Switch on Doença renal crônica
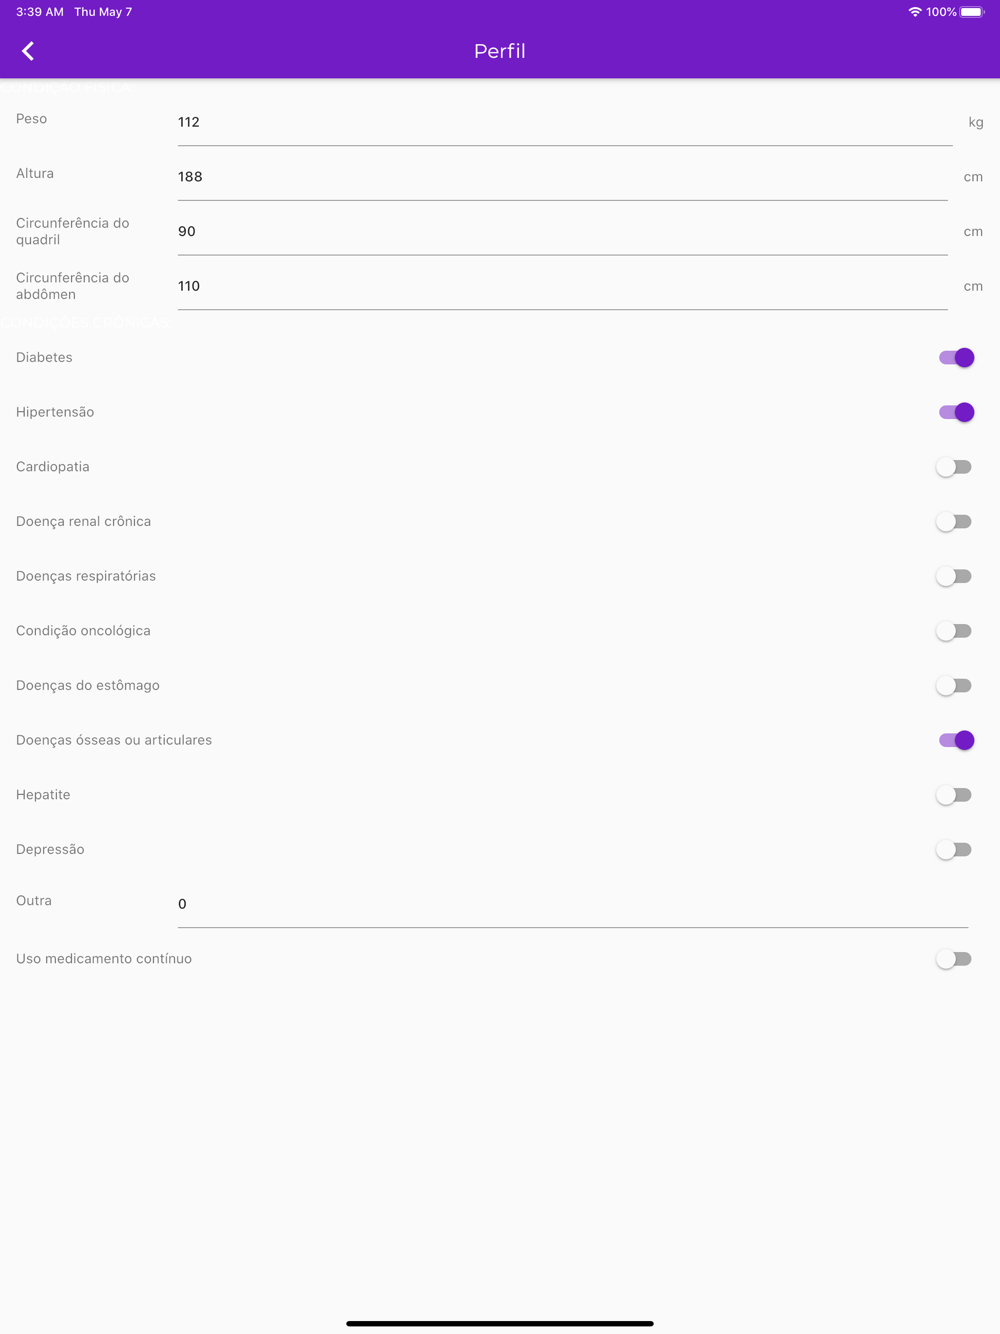This screenshot has width=1000, height=1334. tap(954, 522)
